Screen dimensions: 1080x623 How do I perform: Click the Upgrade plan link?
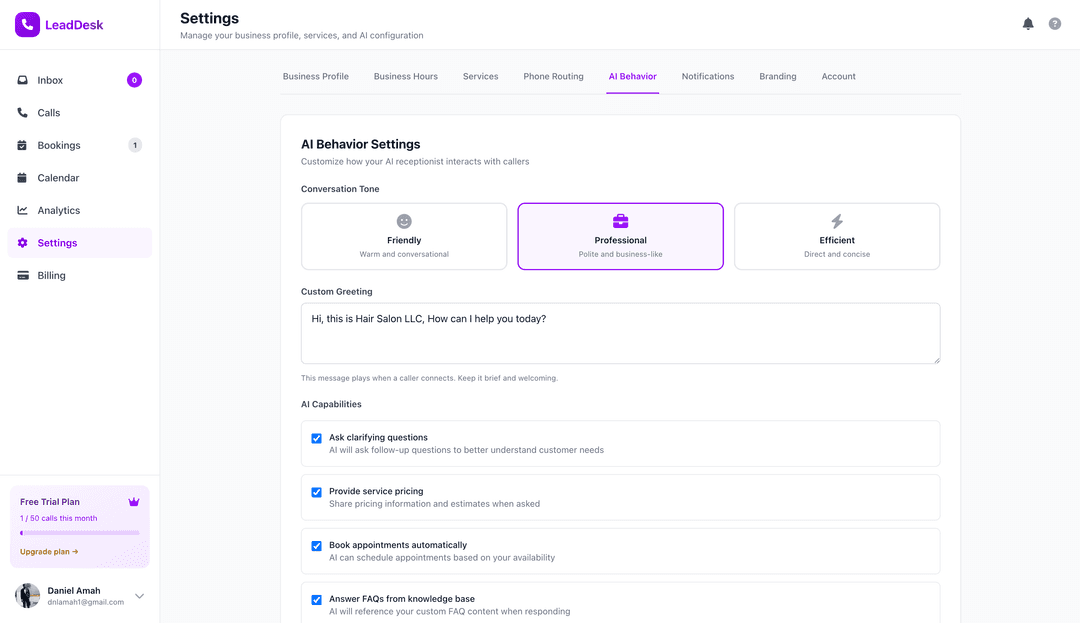[x=49, y=551]
